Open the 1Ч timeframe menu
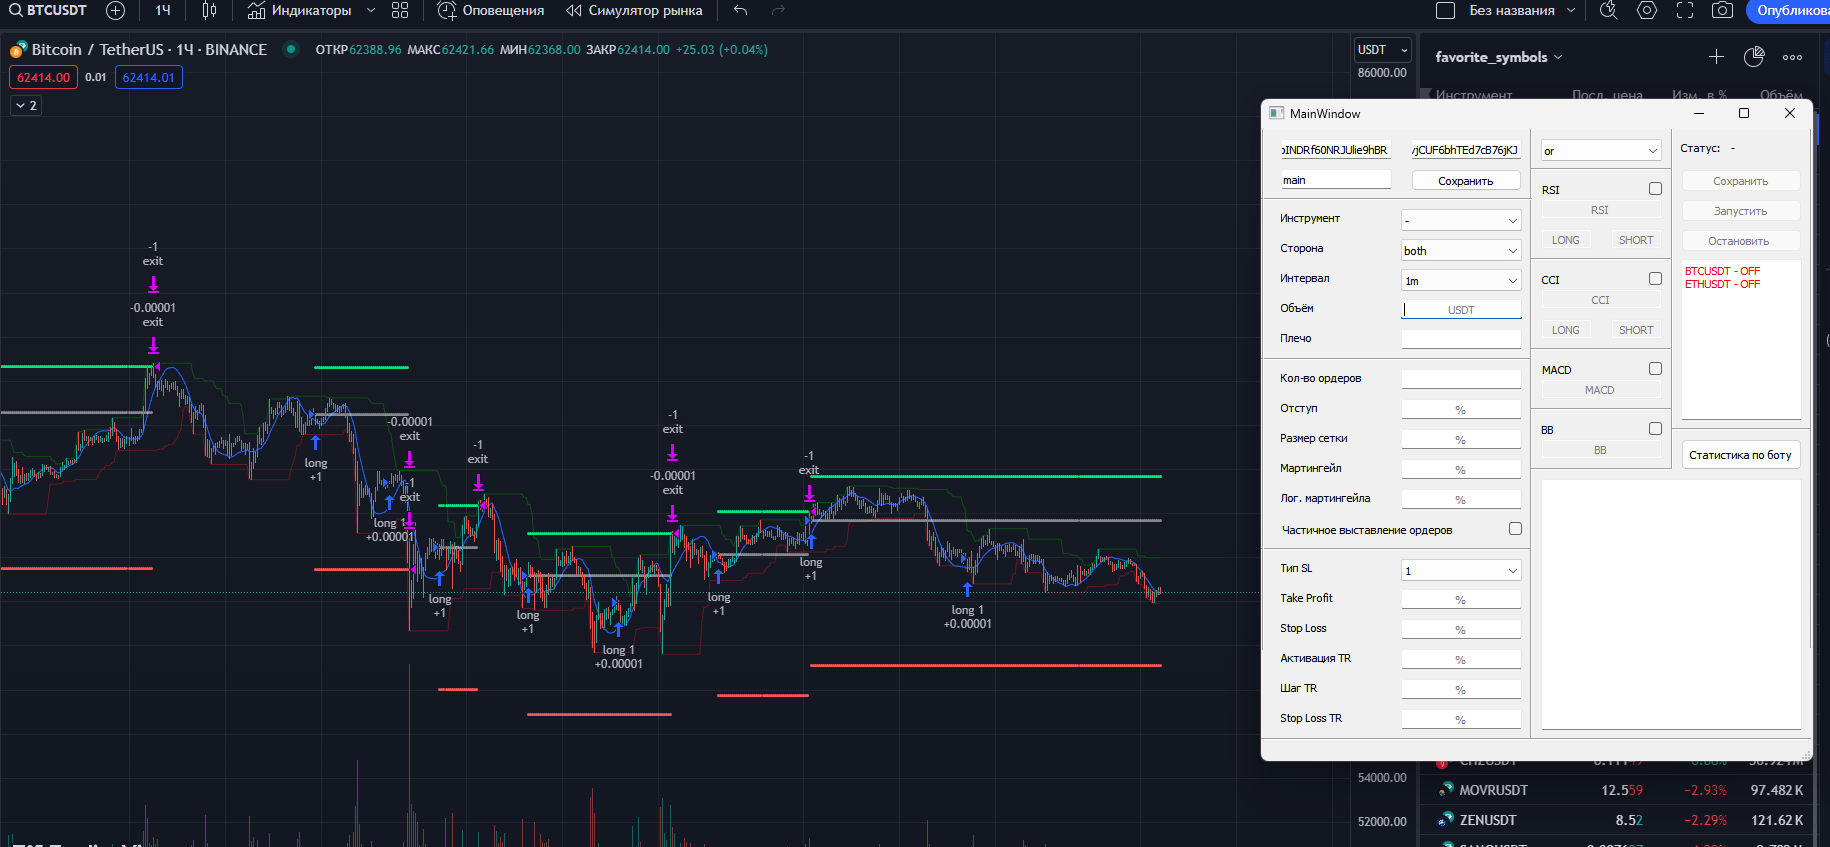The height and width of the screenshot is (847, 1830). pos(163,10)
